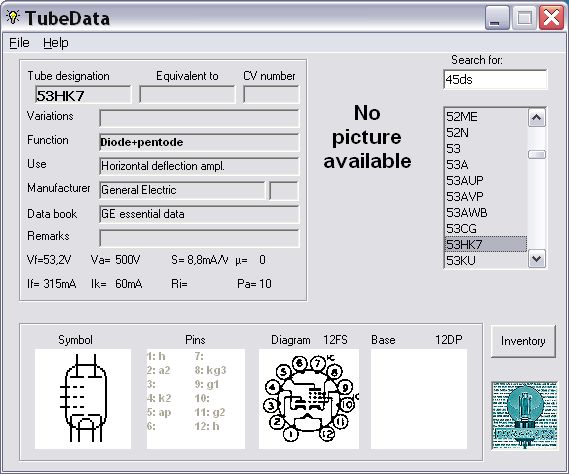Open the Inventory button
Viewport: 569px width, 474px height.
tap(523, 341)
